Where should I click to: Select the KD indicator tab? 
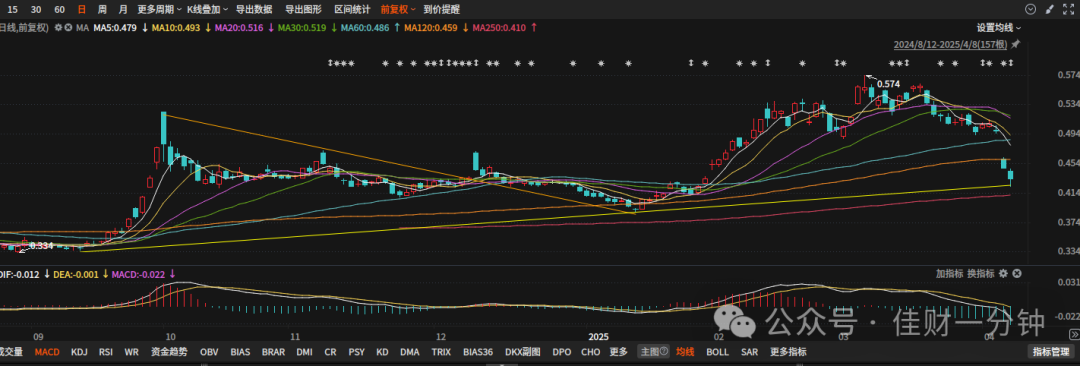tap(382, 352)
